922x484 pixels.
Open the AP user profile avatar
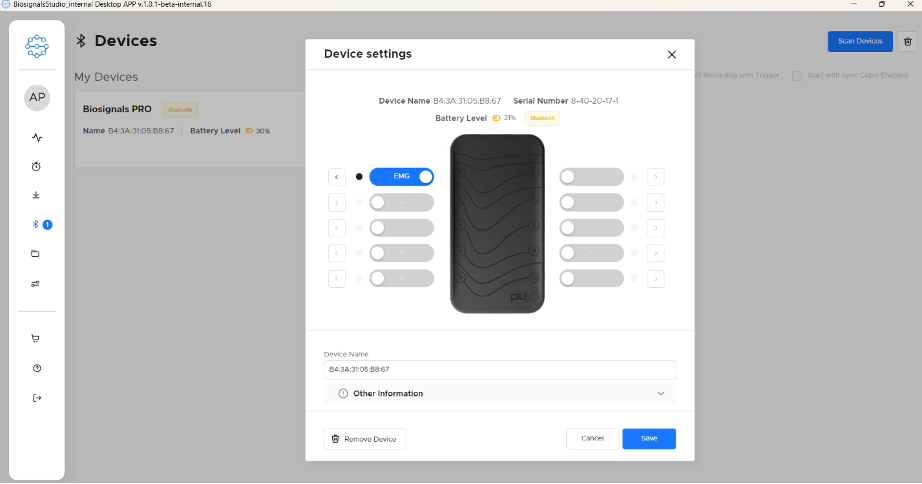pyautogui.click(x=37, y=98)
